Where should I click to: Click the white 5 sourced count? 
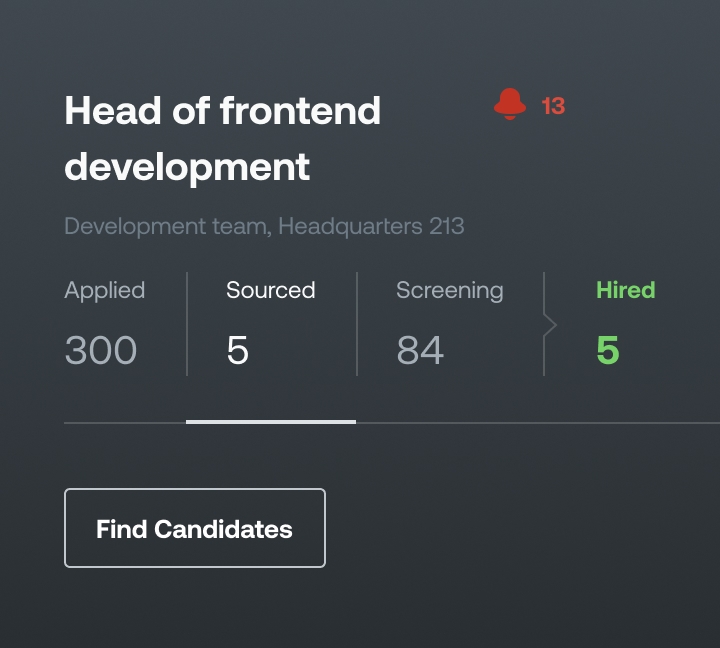click(x=237, y=351)
